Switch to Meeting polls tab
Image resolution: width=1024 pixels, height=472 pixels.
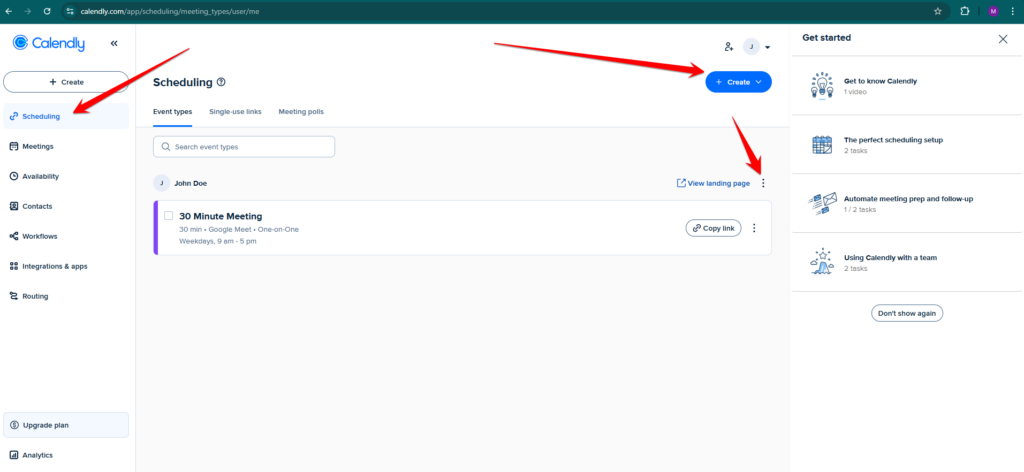[301, 111]
